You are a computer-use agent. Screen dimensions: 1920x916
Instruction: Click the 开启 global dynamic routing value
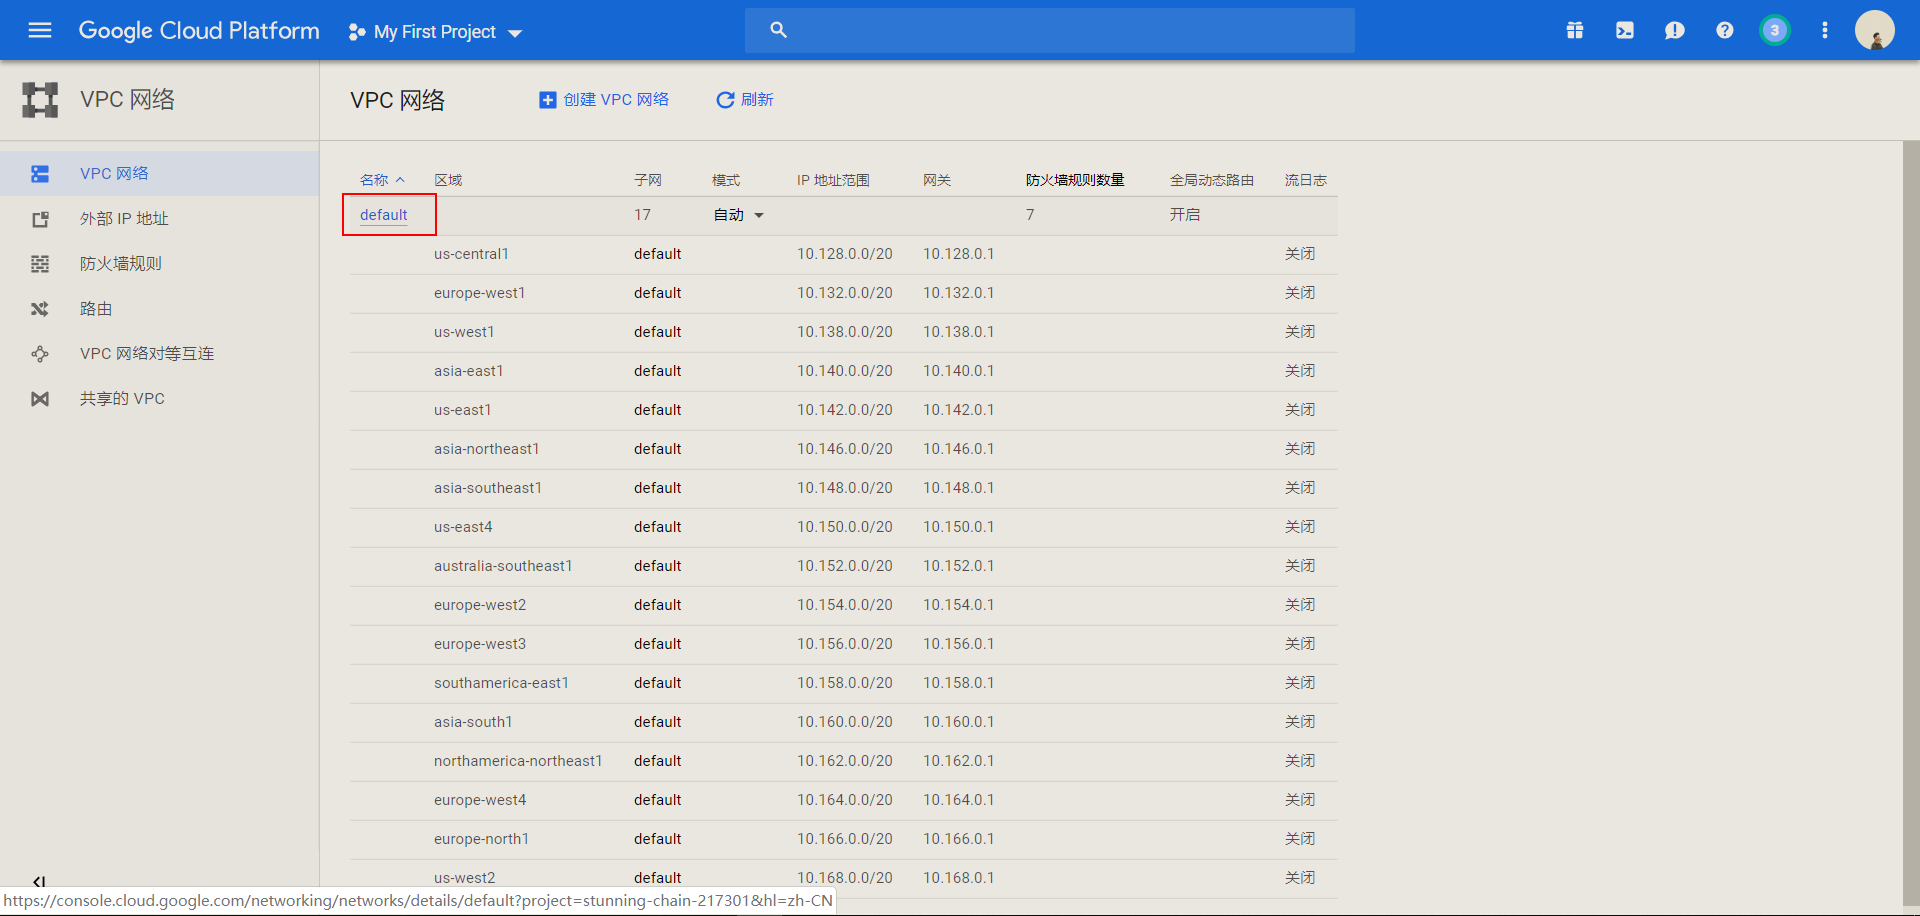tap(1185, 215)
